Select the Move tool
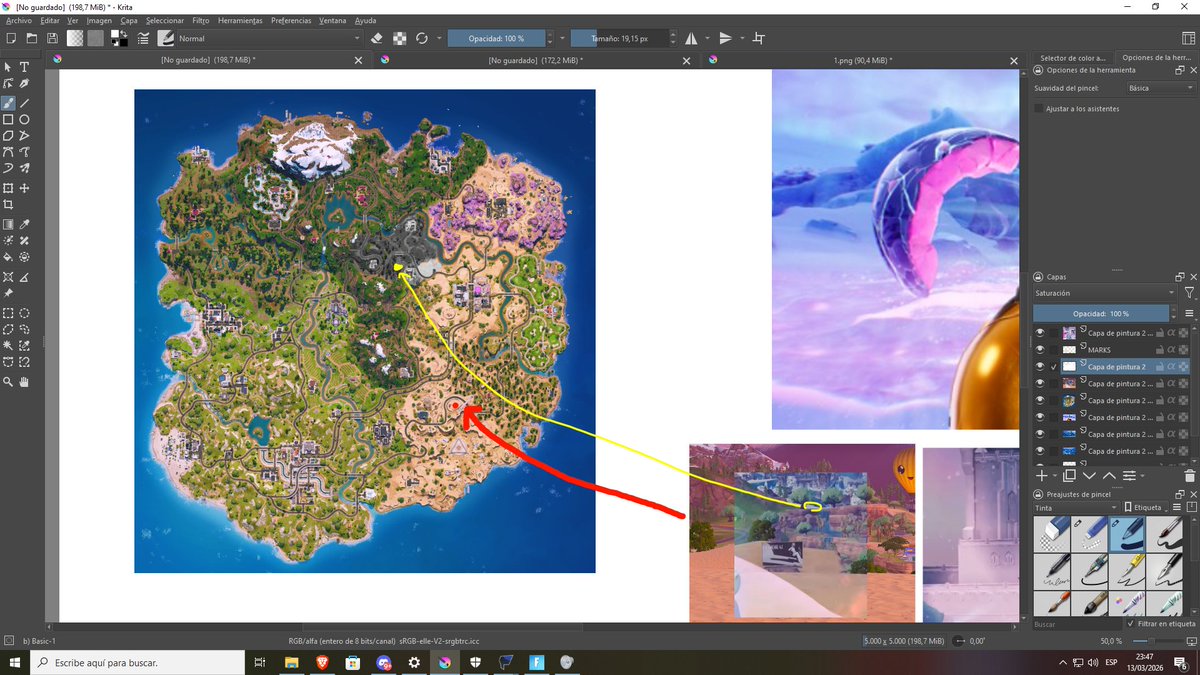The width and height of the screenshot is (1200, 675). (x=24, y=188)
